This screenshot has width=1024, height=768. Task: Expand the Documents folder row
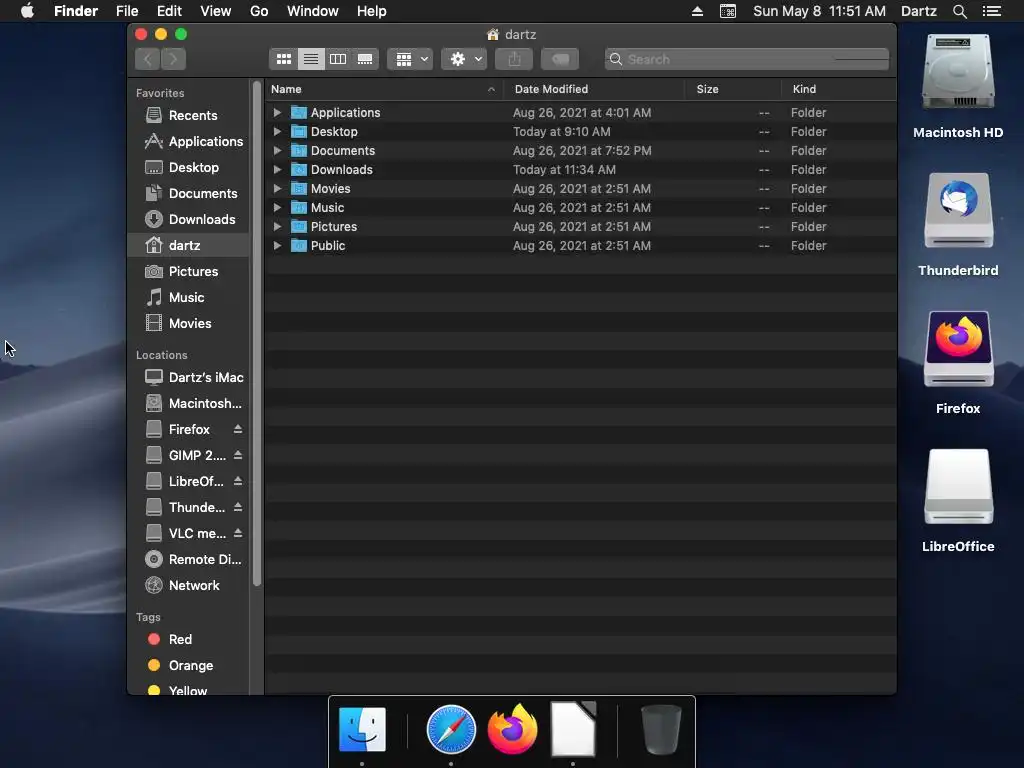tap(278, 151)
